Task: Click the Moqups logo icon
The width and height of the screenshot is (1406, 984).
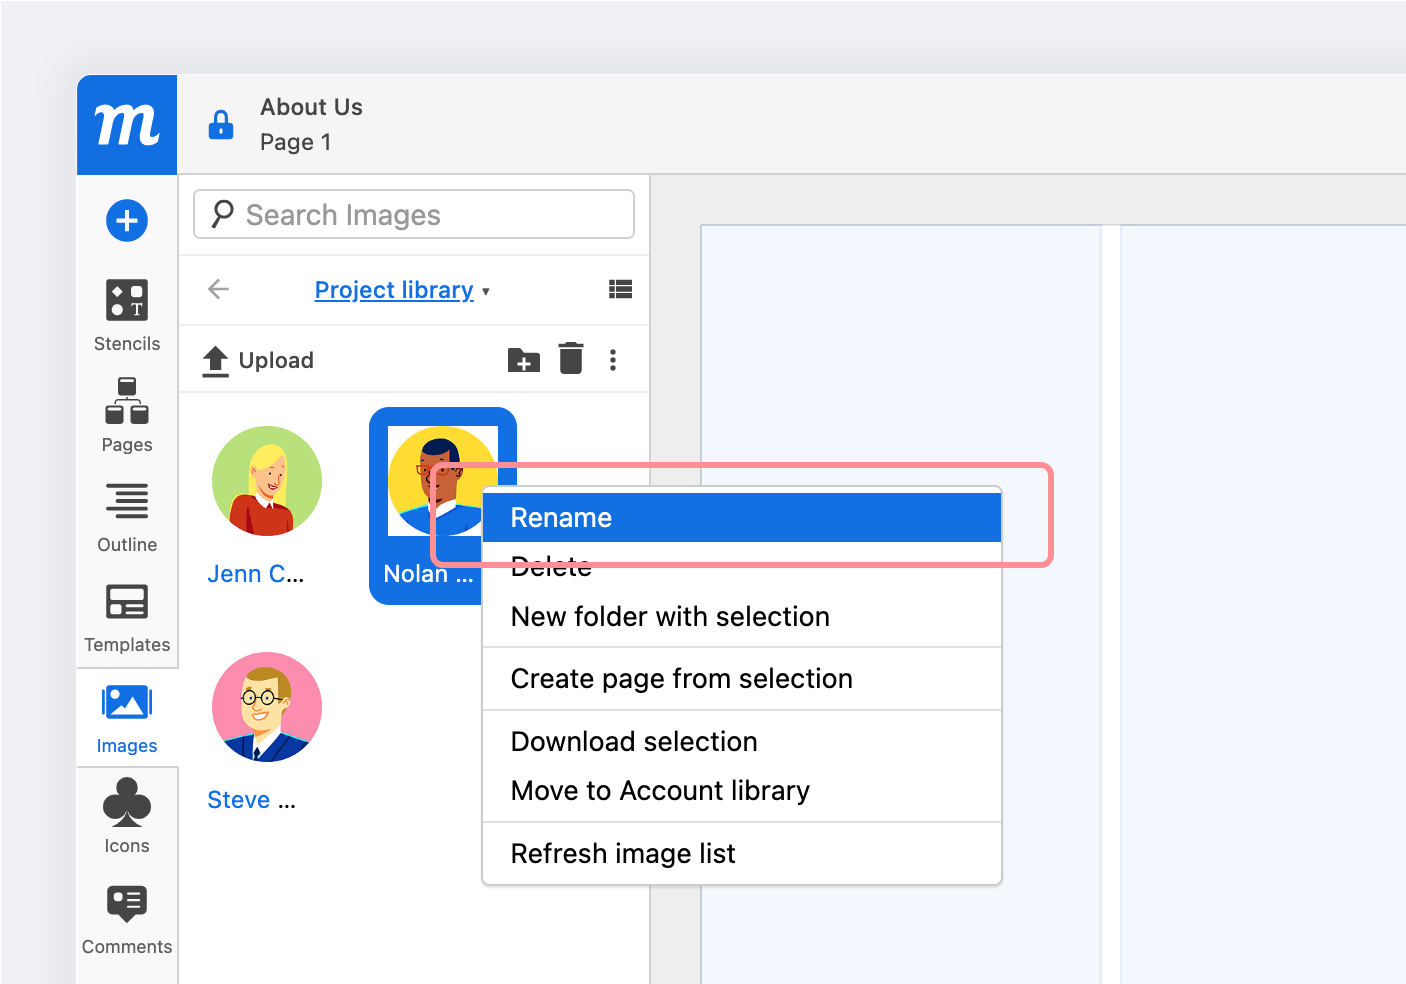Action: (x=127, y=125)
